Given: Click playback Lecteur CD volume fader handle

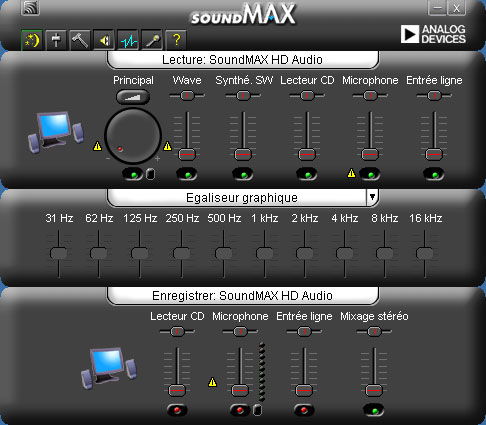Looking at the screenshot, I should pyautogui.click(x=307, y=154).
